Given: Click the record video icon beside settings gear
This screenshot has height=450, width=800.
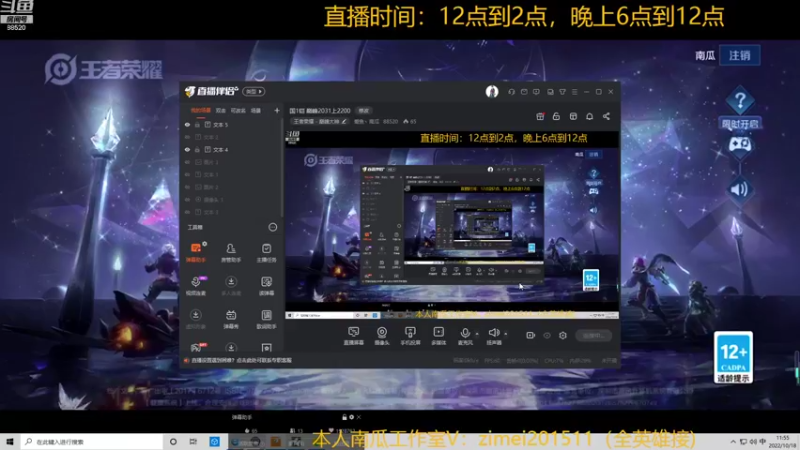Looking at the screenshot, I should 531,335.
